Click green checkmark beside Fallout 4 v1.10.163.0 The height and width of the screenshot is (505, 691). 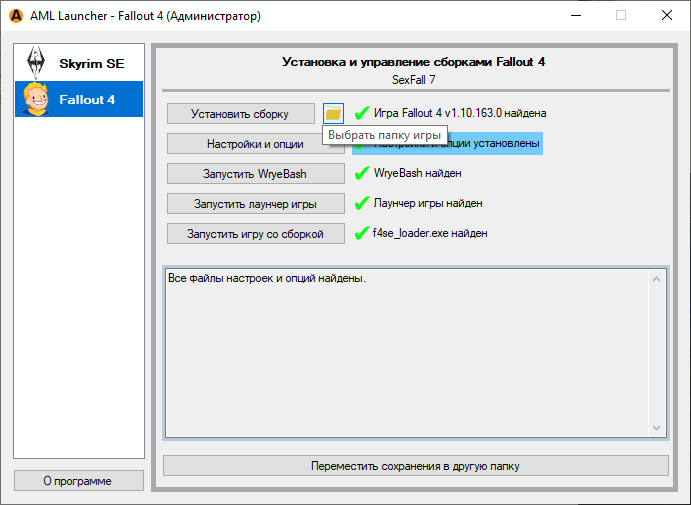point(362,113)
